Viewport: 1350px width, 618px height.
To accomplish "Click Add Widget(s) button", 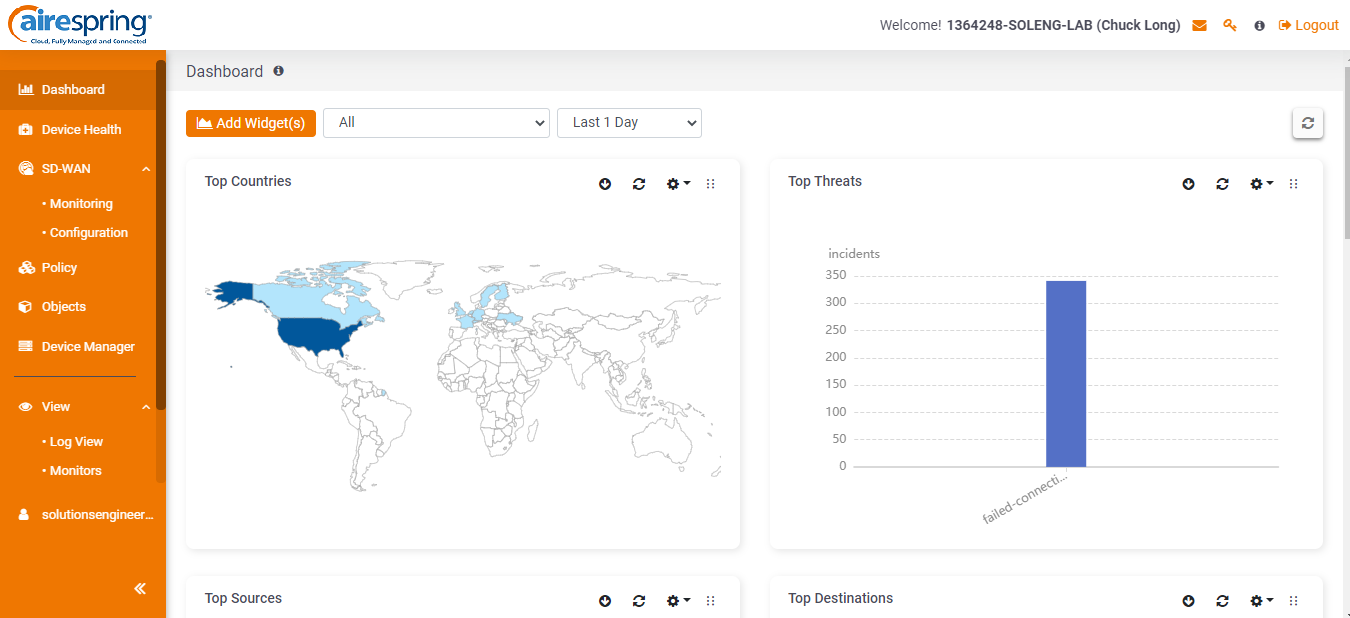I will coord(251,123).
